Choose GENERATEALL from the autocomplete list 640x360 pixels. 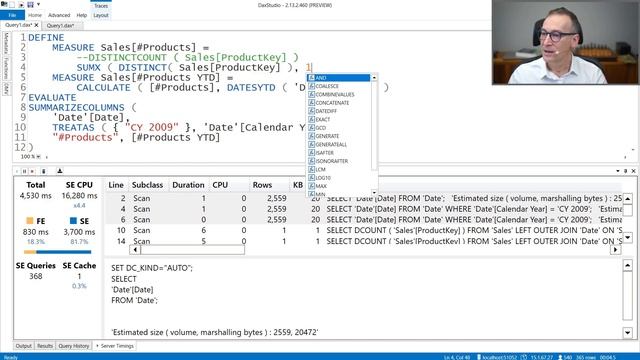coord(339,144)
